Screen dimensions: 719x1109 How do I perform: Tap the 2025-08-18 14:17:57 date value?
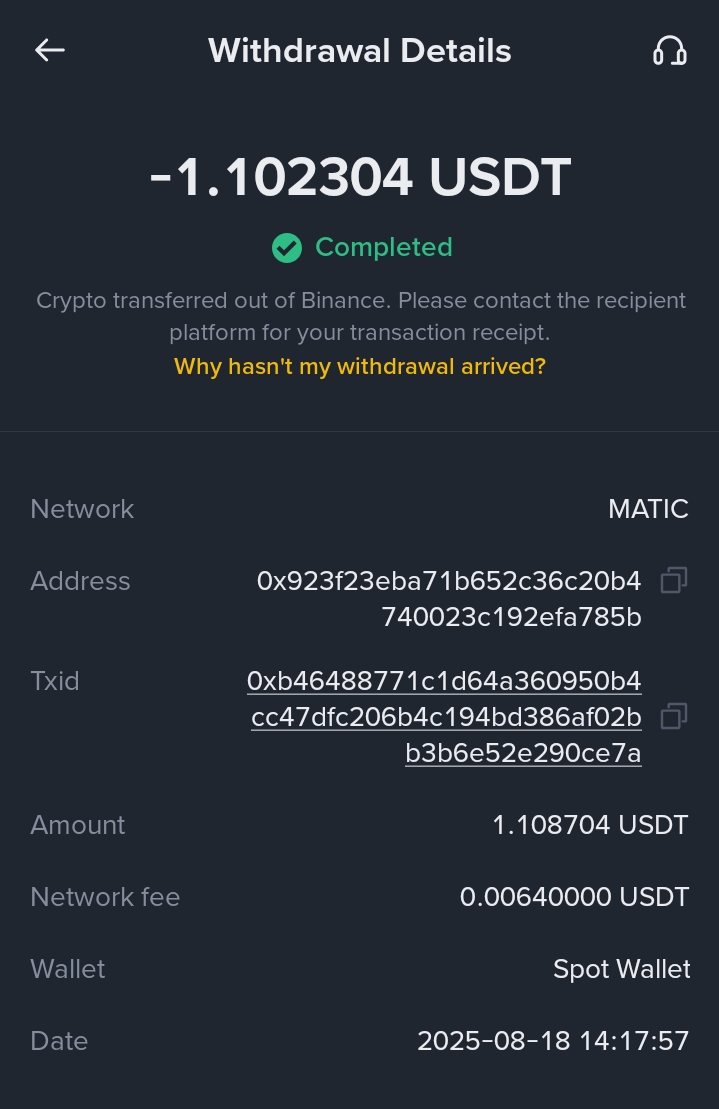point(553,1041)
